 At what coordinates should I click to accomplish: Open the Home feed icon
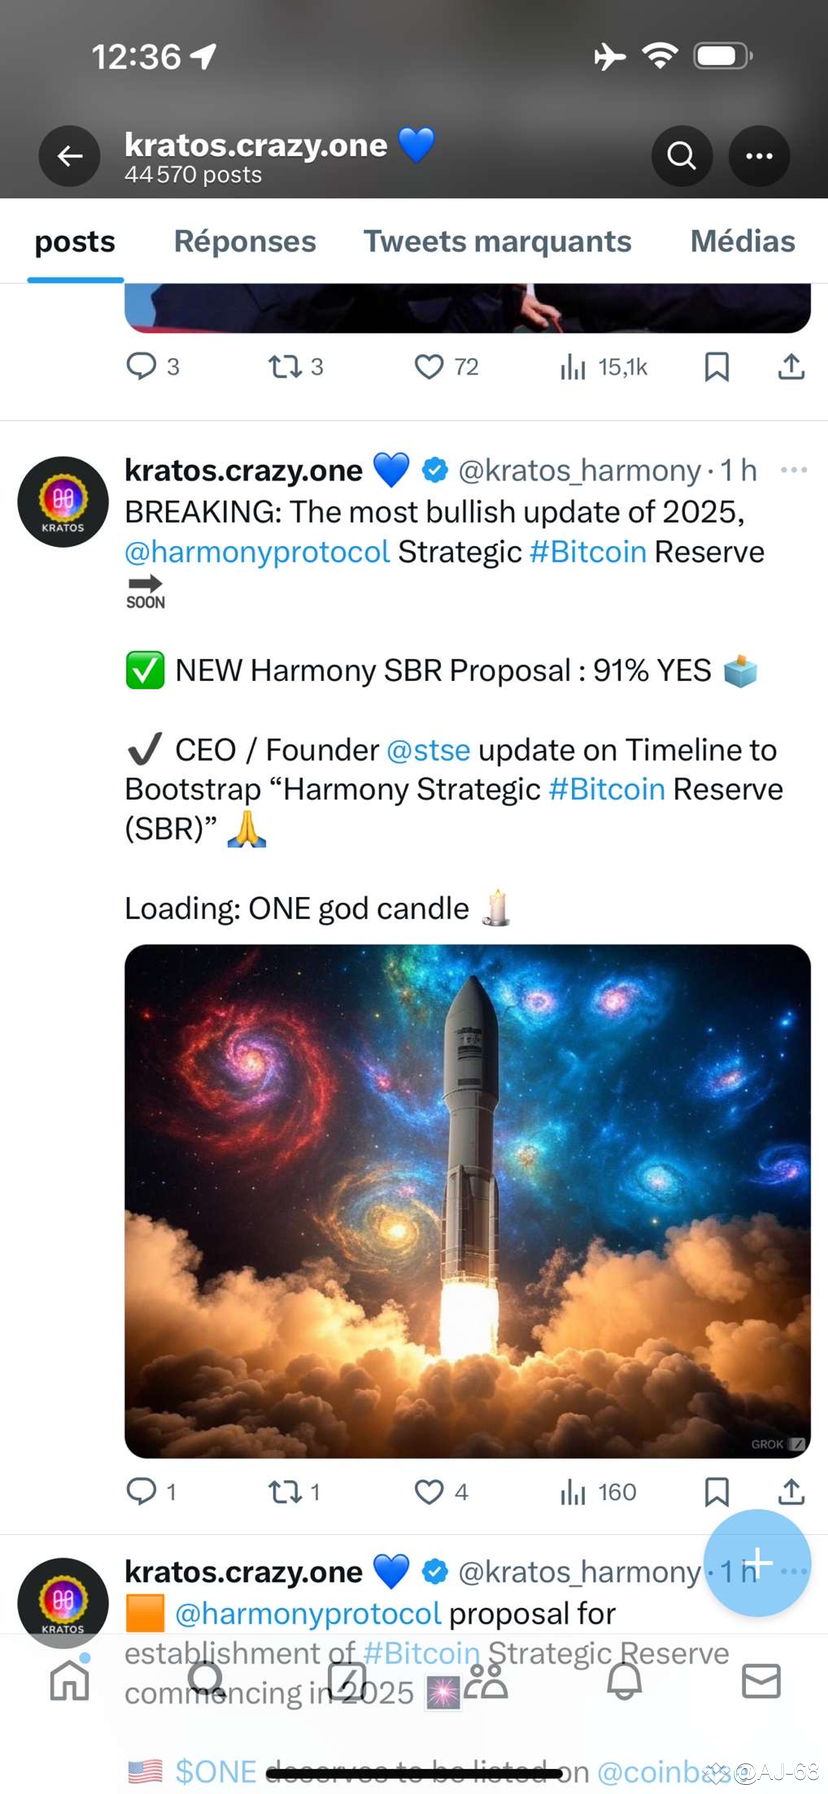pyautogui.click(x=68, y=1680)
